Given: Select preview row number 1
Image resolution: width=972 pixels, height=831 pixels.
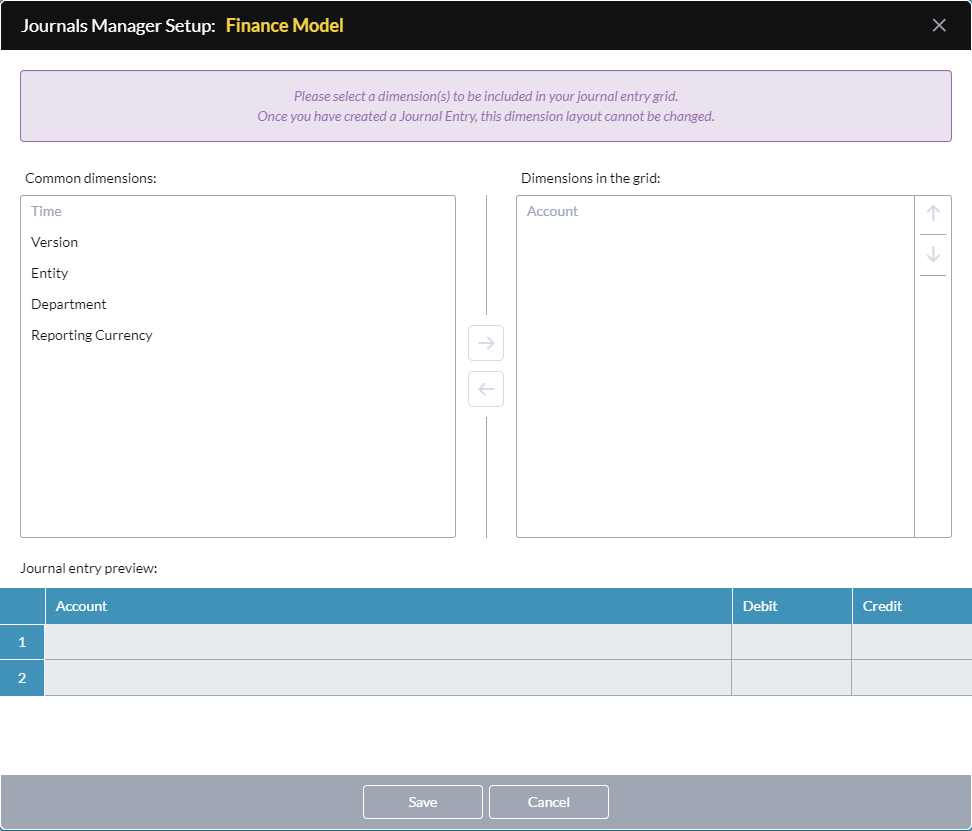Looking at the screenshot, I should (22, 642).
